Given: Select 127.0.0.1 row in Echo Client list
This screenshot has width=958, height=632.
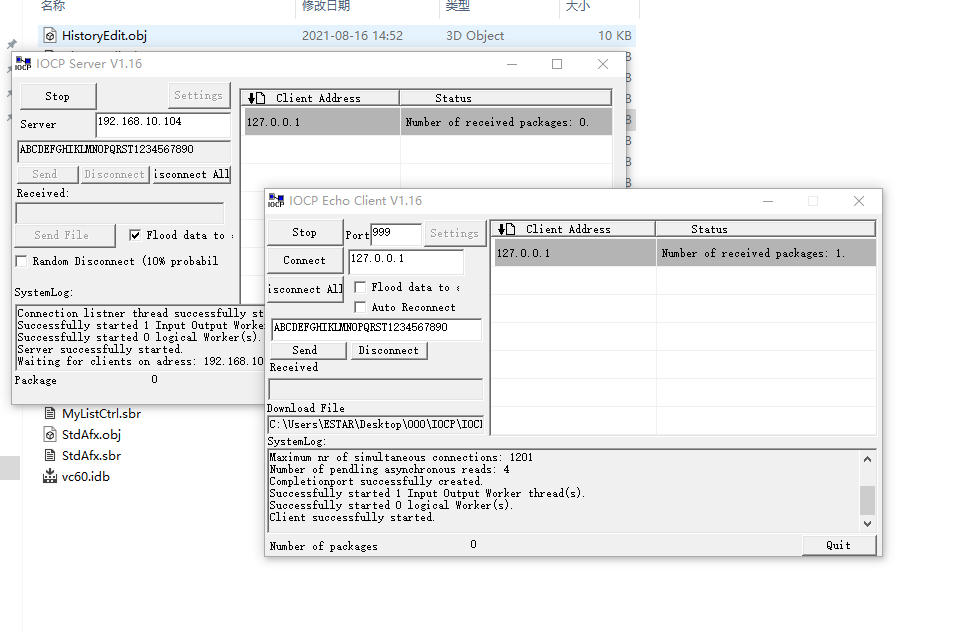Looking at the screenshot, I should [684, 253].
